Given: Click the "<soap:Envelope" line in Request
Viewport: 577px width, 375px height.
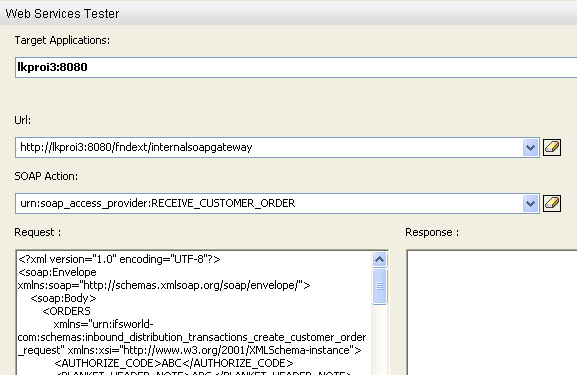Looking at the screenshot, I should [57, 272].
